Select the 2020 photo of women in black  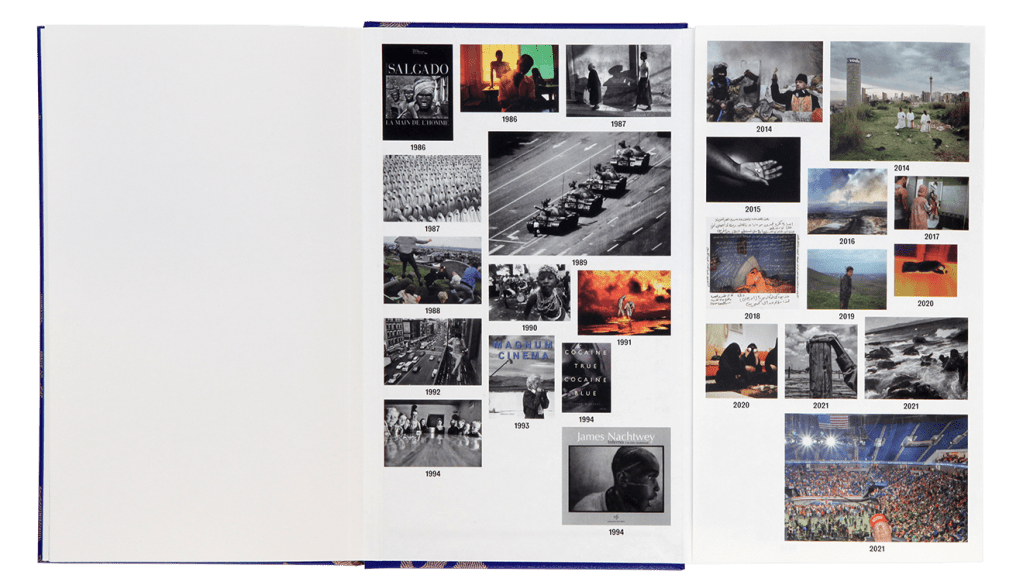(741, 360)
